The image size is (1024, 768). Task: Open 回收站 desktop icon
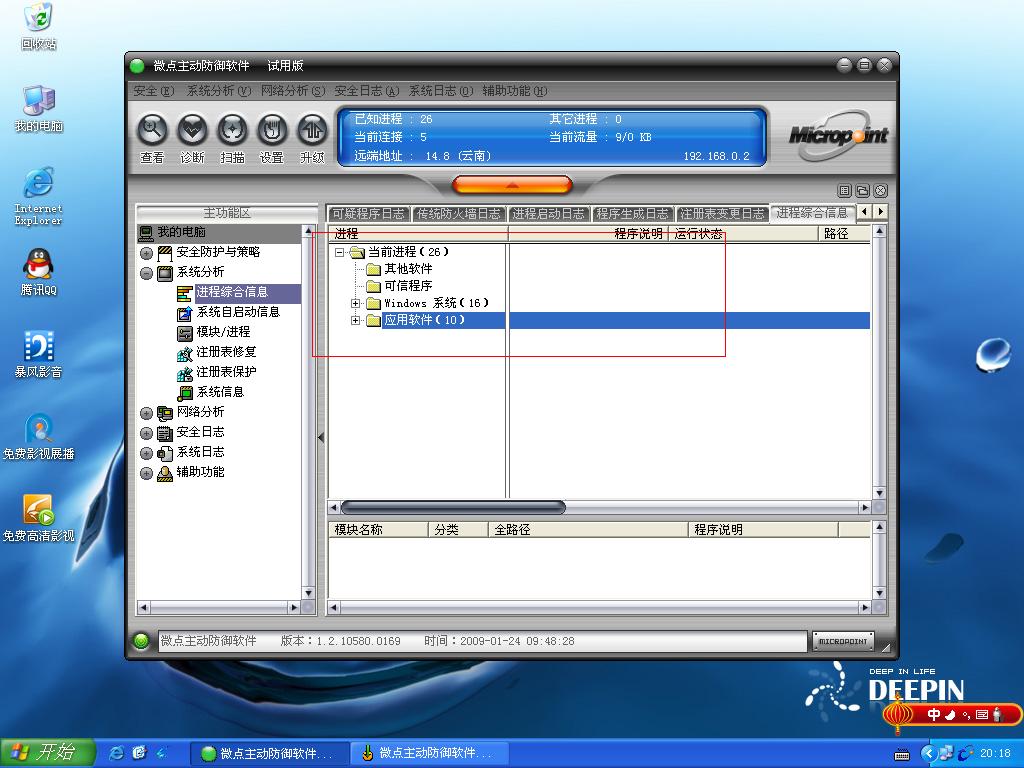[39, 27]
